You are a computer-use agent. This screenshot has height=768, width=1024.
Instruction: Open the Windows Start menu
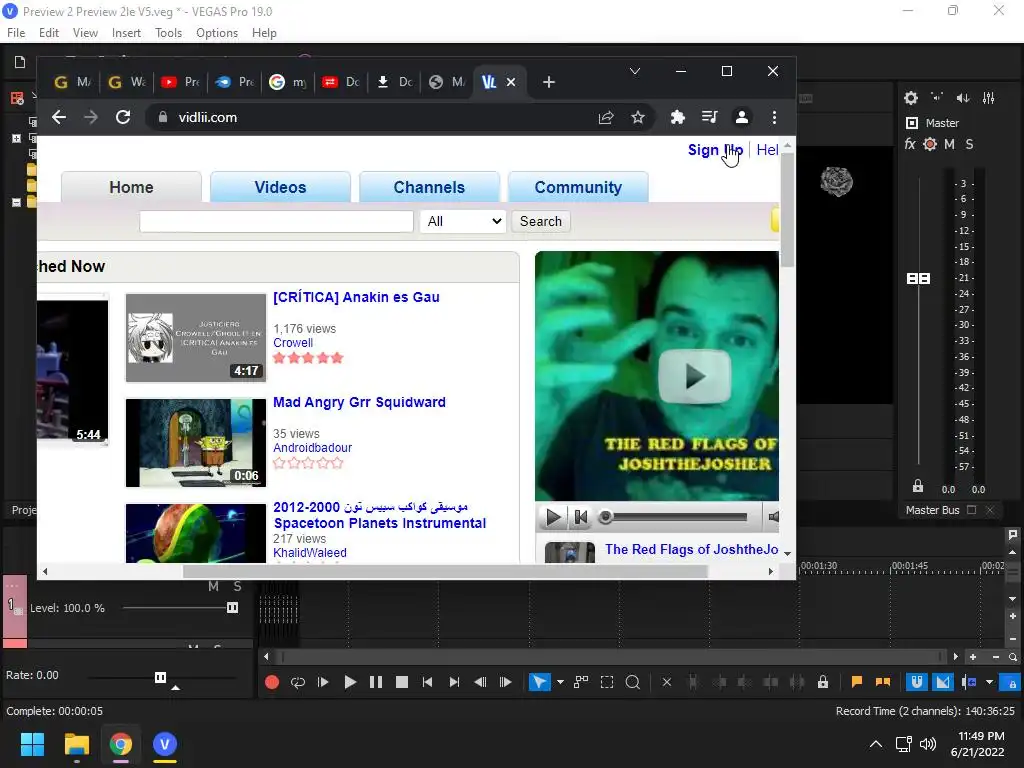click(32, 744)
